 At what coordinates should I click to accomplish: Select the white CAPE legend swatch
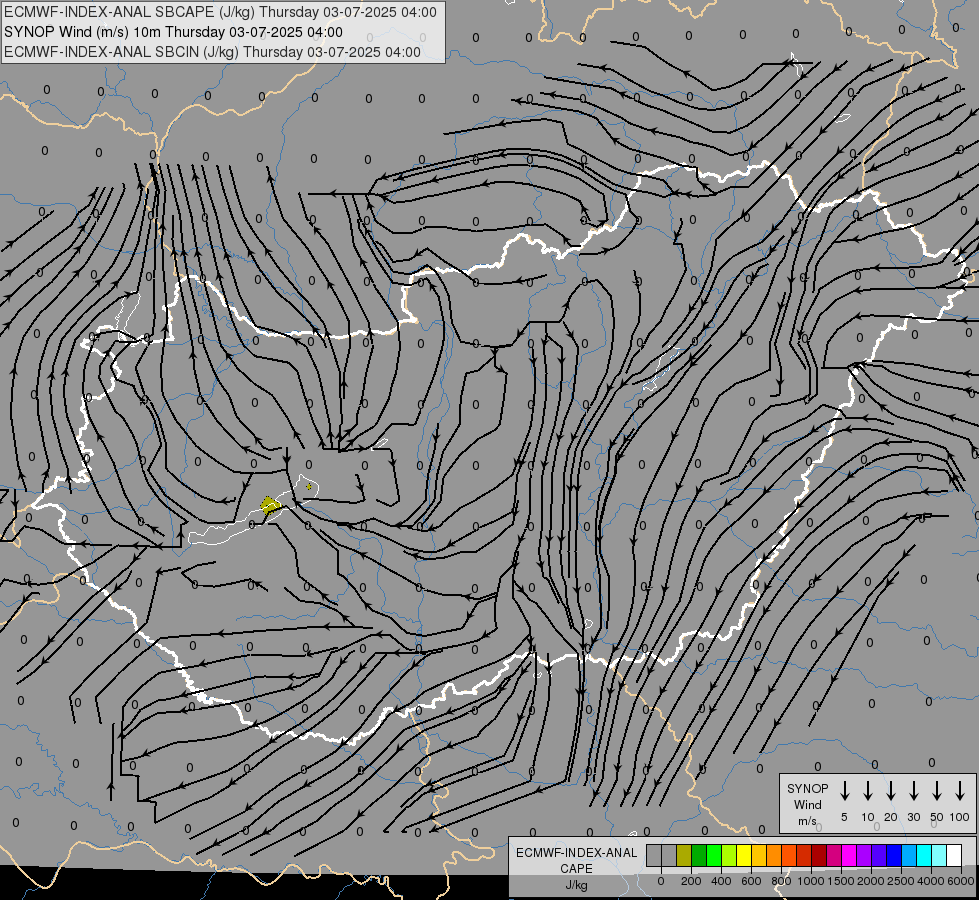pos(953,855)
